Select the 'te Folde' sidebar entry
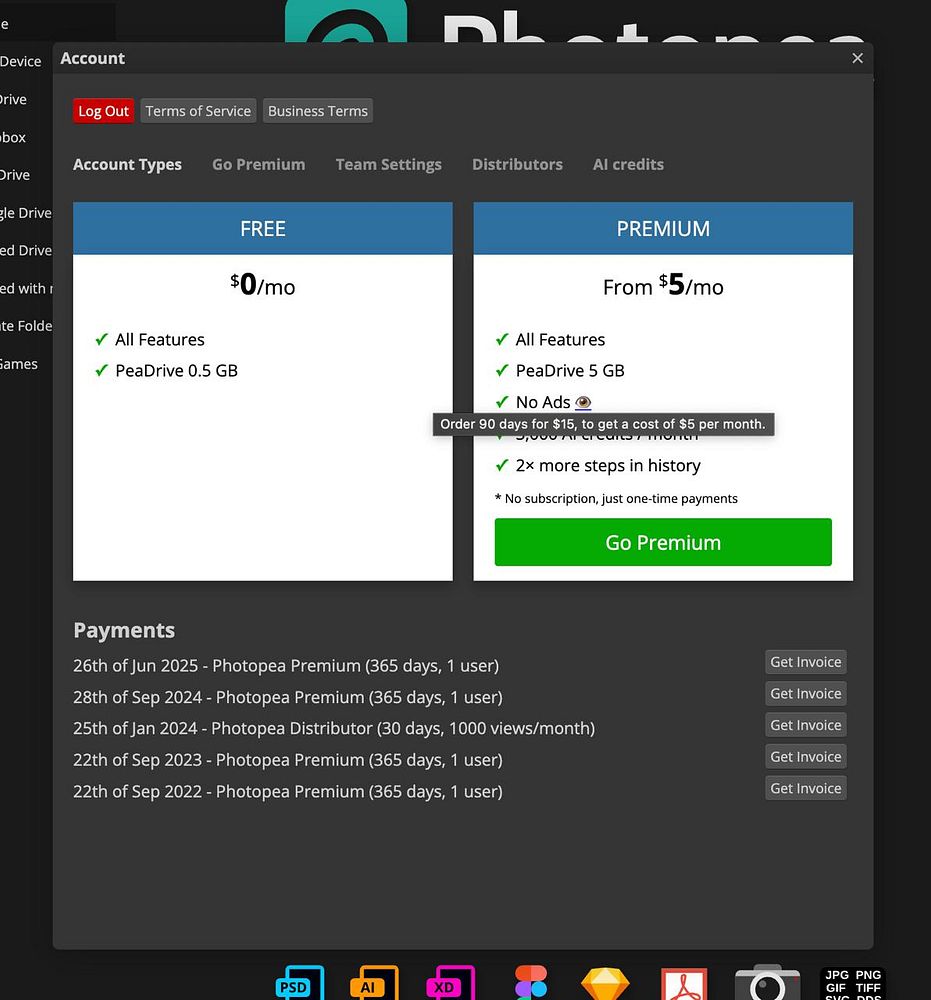 coord(26,326)
